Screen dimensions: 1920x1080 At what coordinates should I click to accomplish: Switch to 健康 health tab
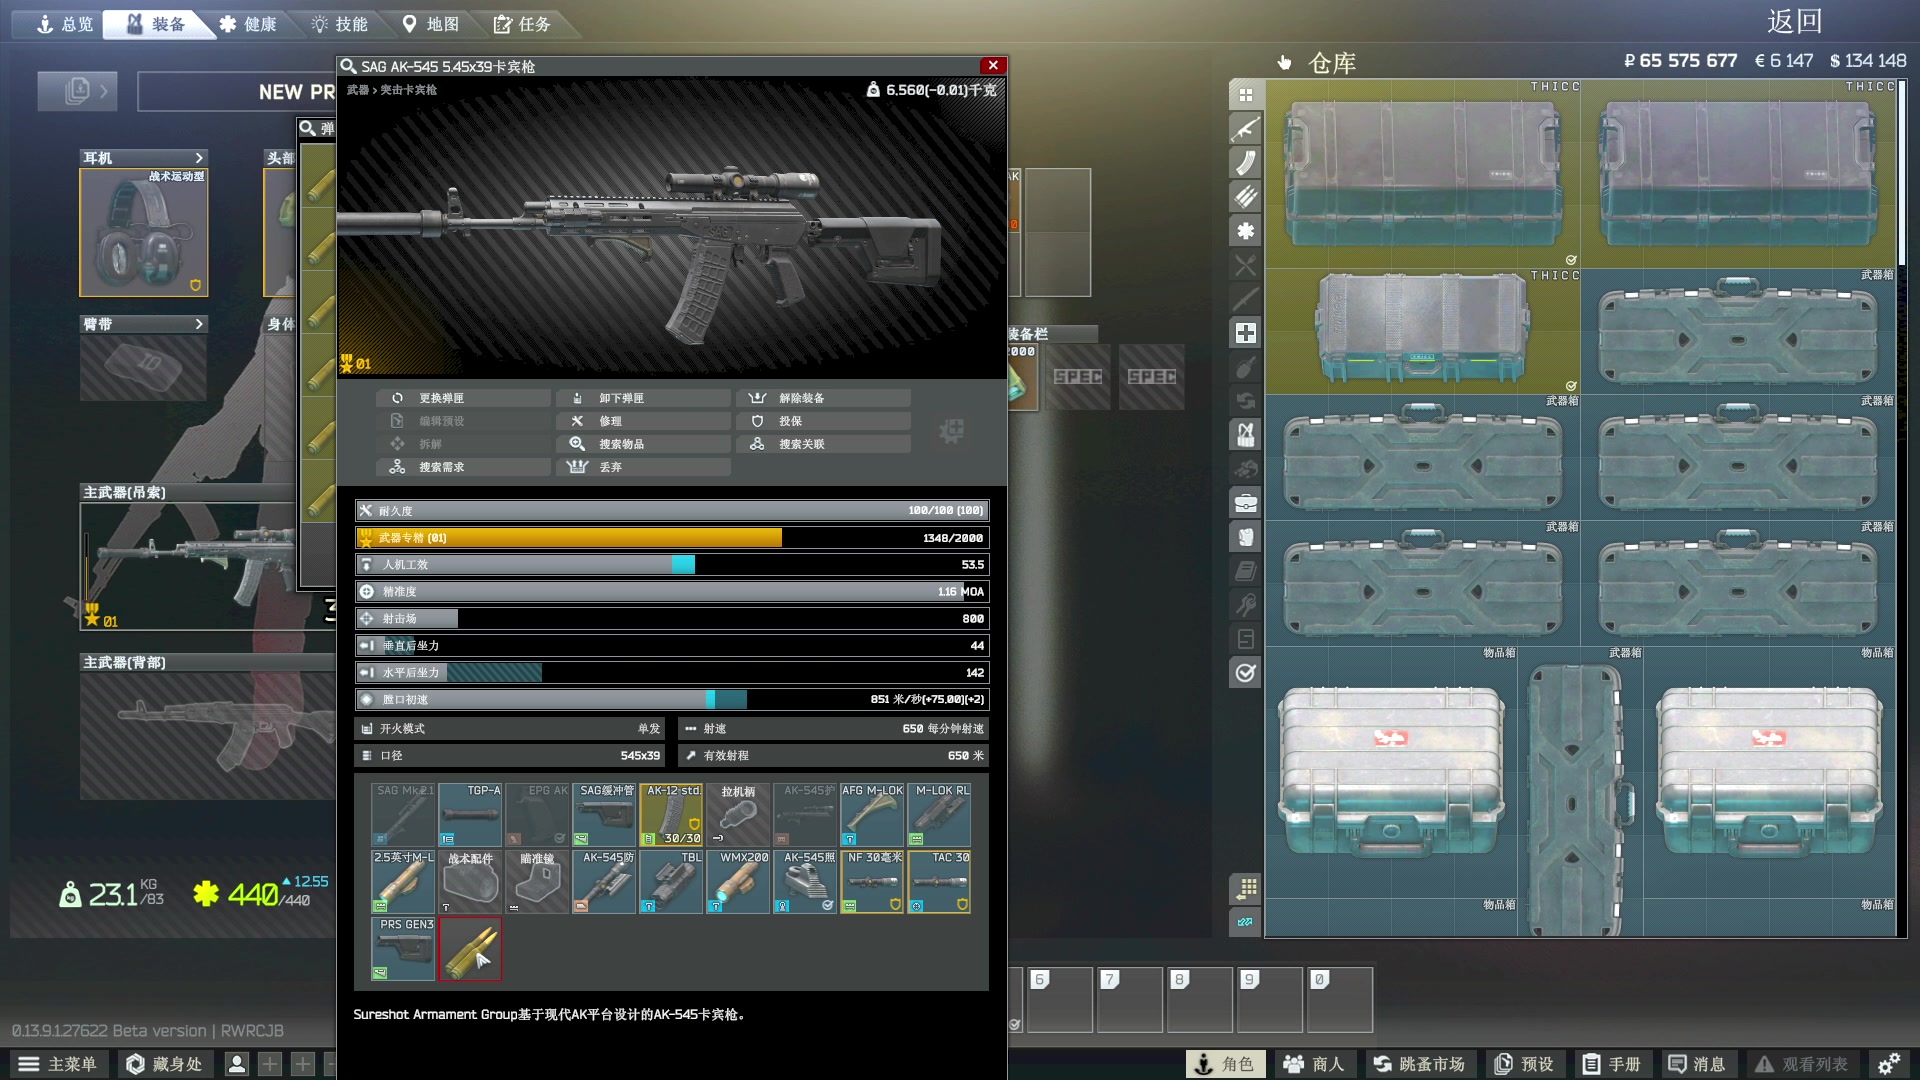248,24
